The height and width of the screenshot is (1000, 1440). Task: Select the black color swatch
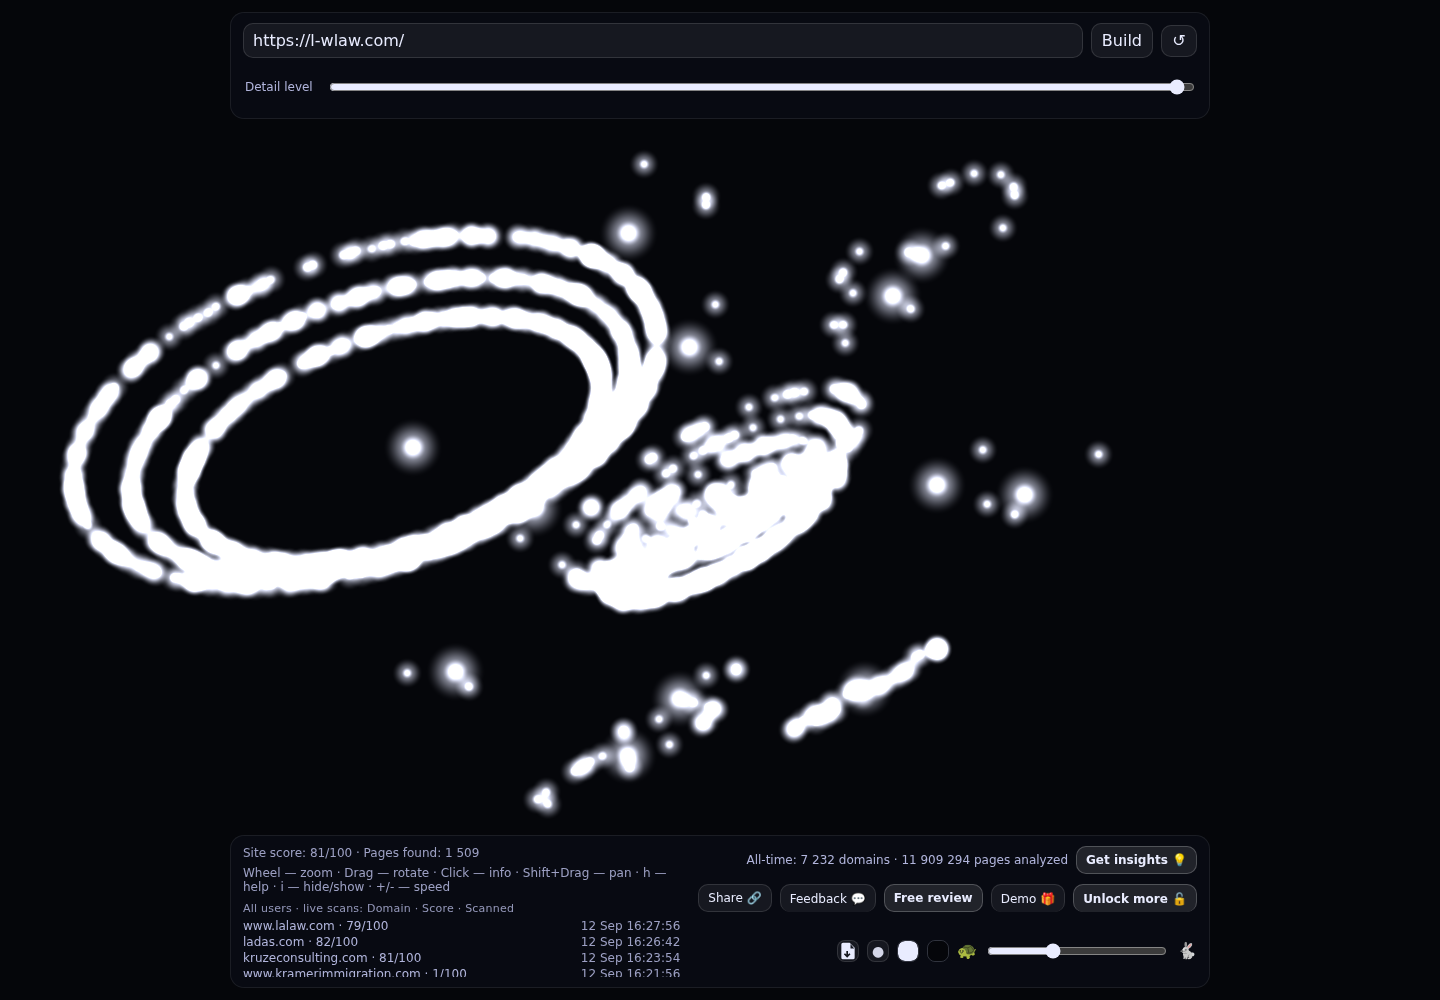tap(938, 951)
